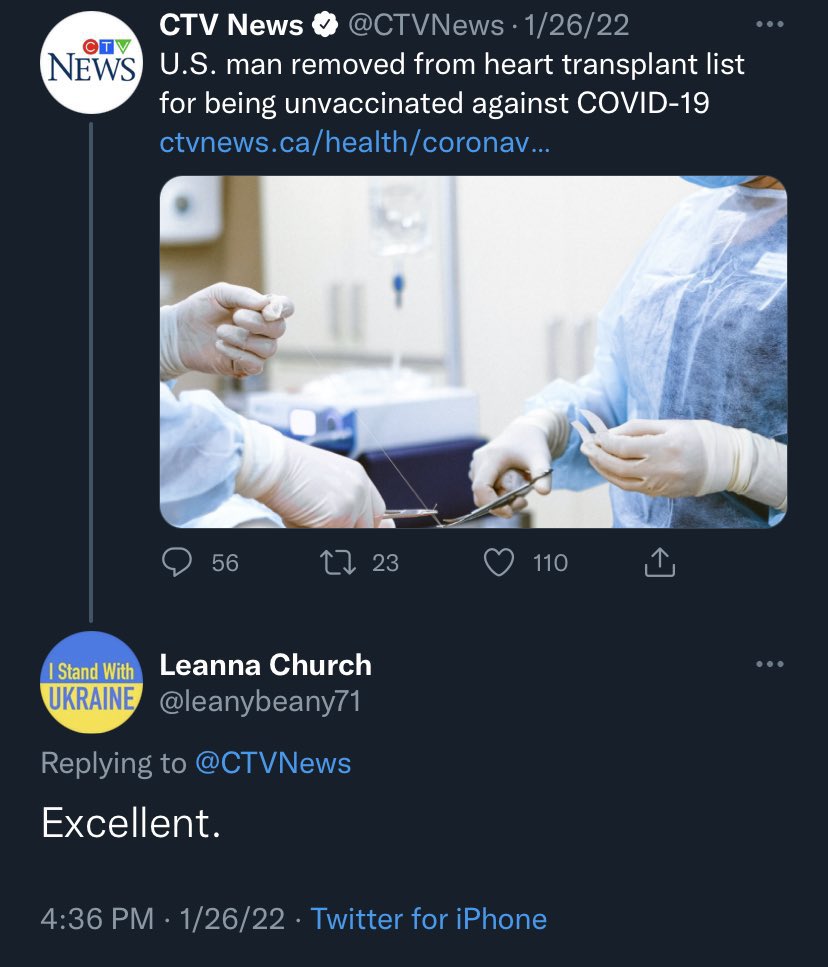
Task: Open the Twitter for iPhone source link
Action: tap(429, 919)
